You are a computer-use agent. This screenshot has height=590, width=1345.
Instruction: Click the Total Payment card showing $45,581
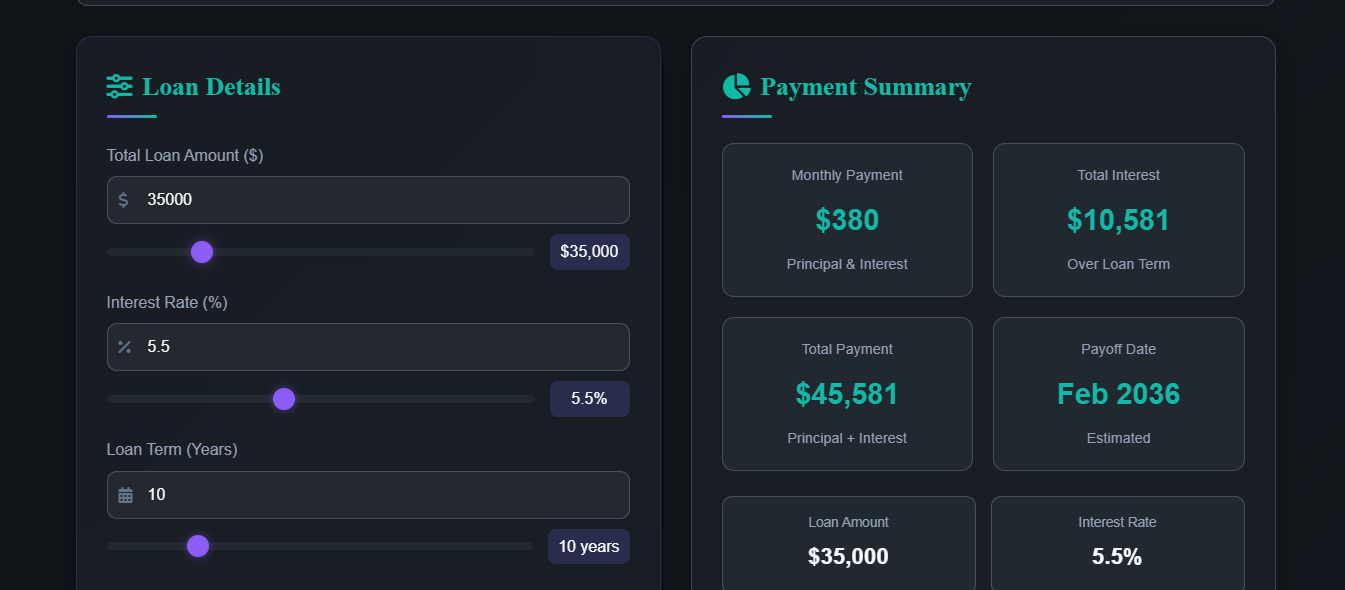click(847, 393)
